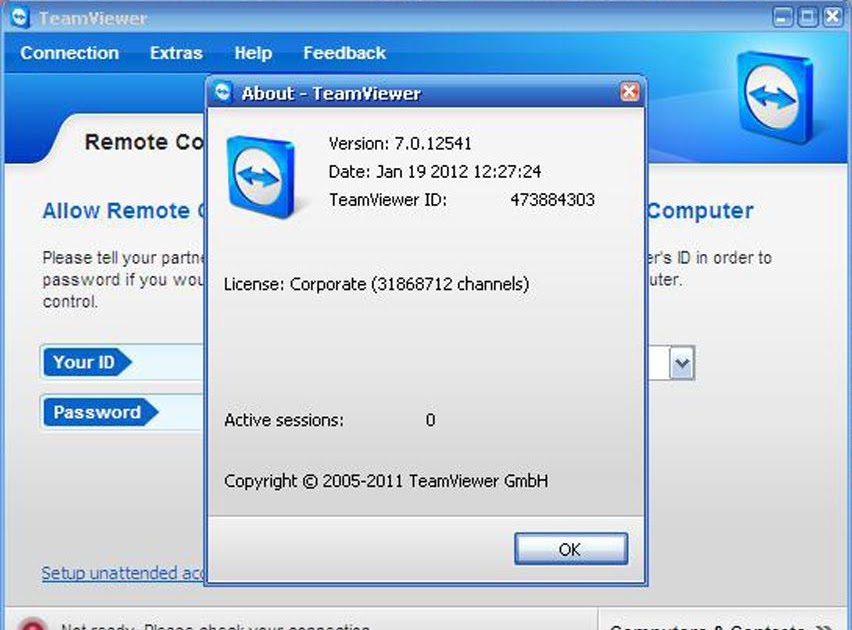This screenshot has width=852, height=630.
Task: Open the Connection menu
Action: pos(70,53)
